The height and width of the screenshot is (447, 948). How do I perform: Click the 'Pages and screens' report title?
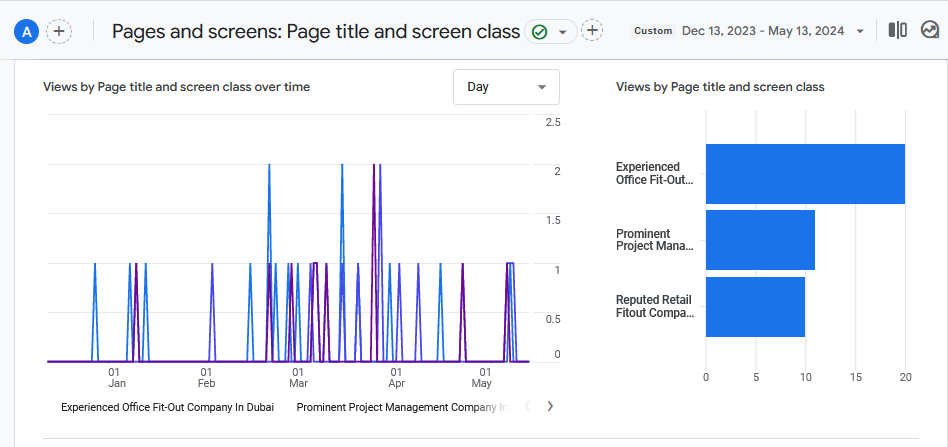pos(315,31)
